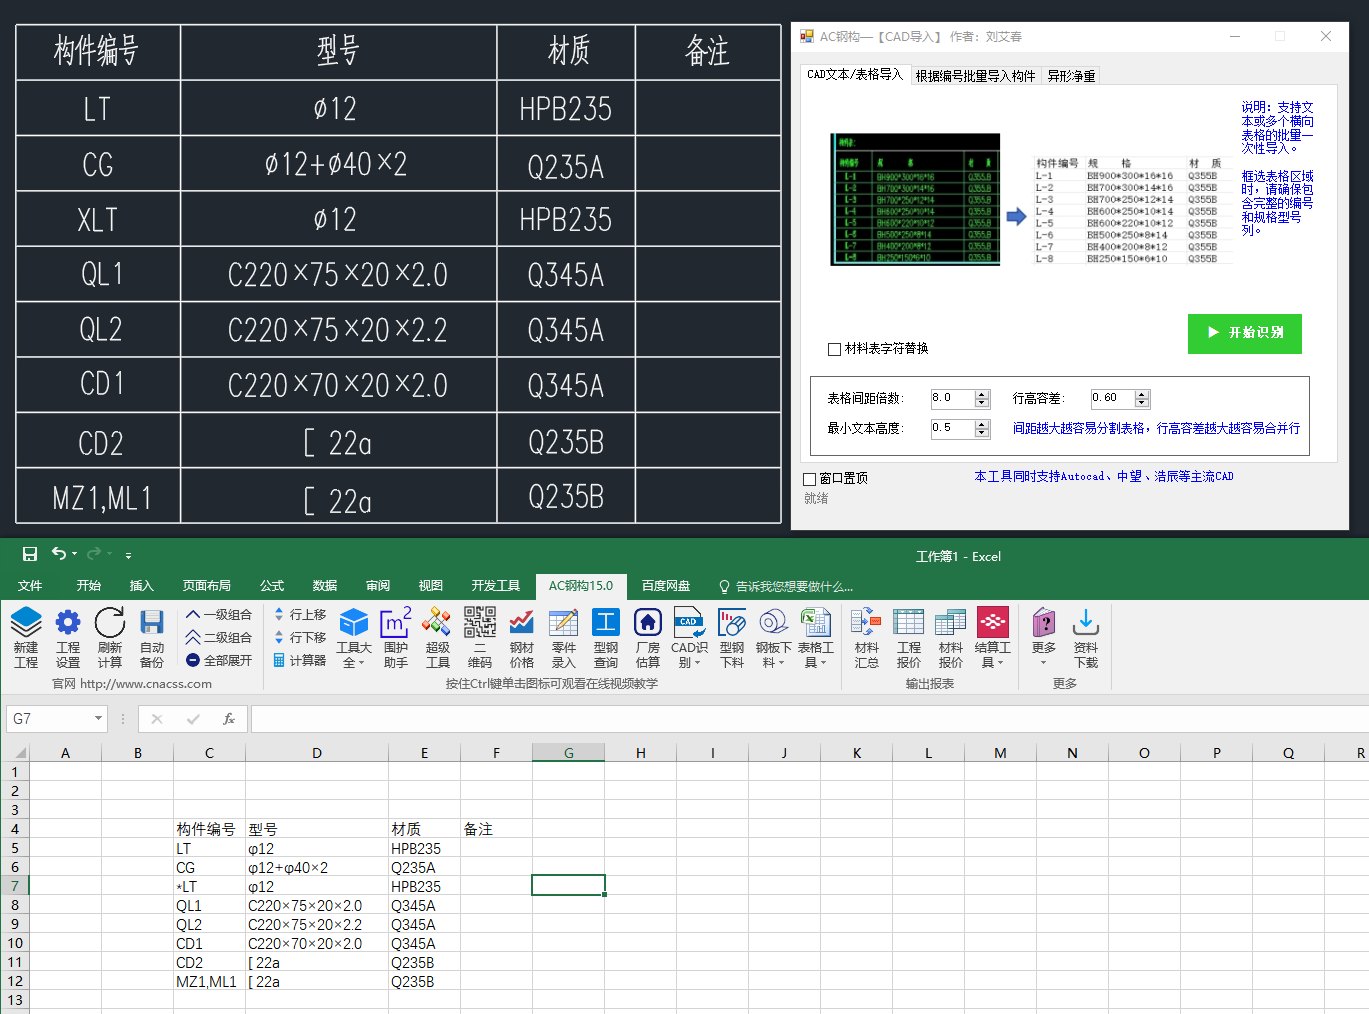Screen dimensions: 1369x1014
Task: Expand the 表格工具 dropdown arrow
Action: point(823,663)
